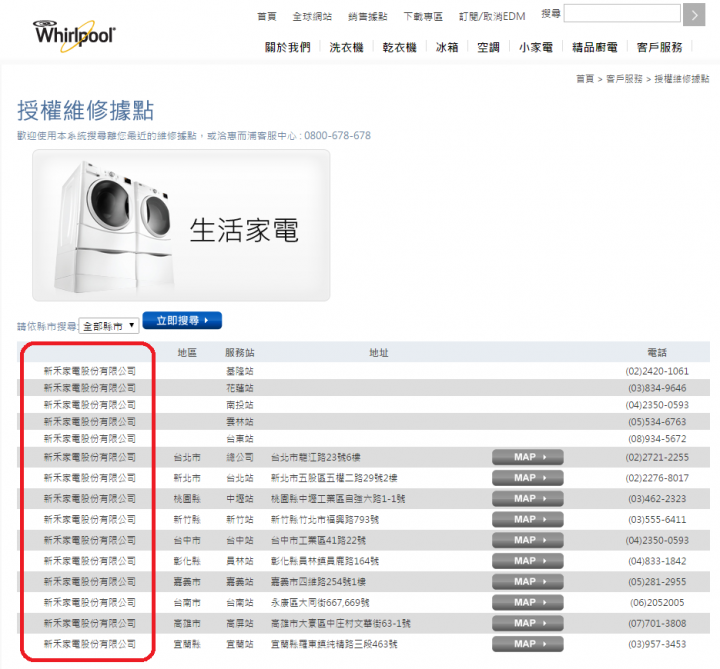Open the 全球網站 link
Image resolution: width=720 pixels, height=669 pixels.
click(312, 17)
